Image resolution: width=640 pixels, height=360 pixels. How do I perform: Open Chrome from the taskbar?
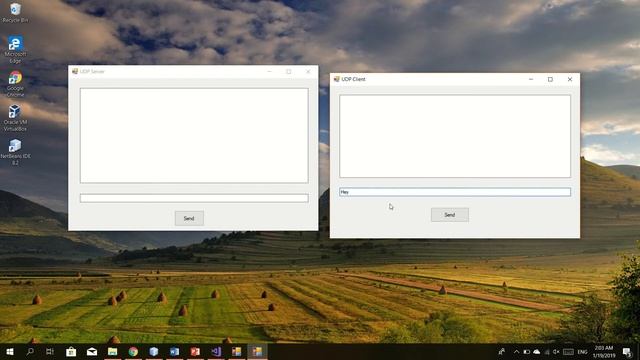(x=133, y=351)
